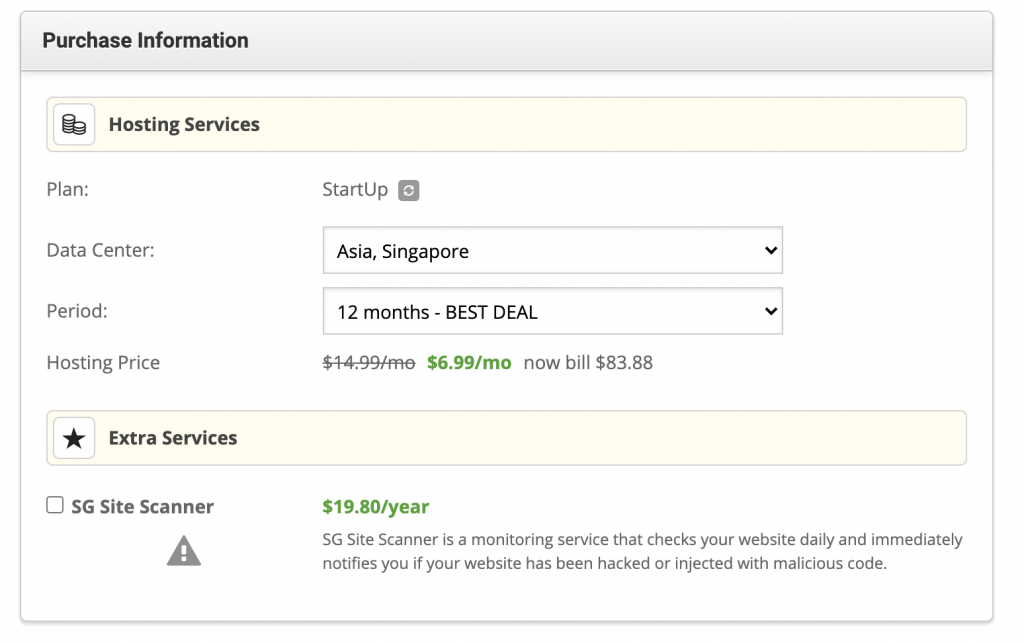Click the coins icon beside Hosting Services
Viewport: 1024px width, 643px height.
[74, 125]
